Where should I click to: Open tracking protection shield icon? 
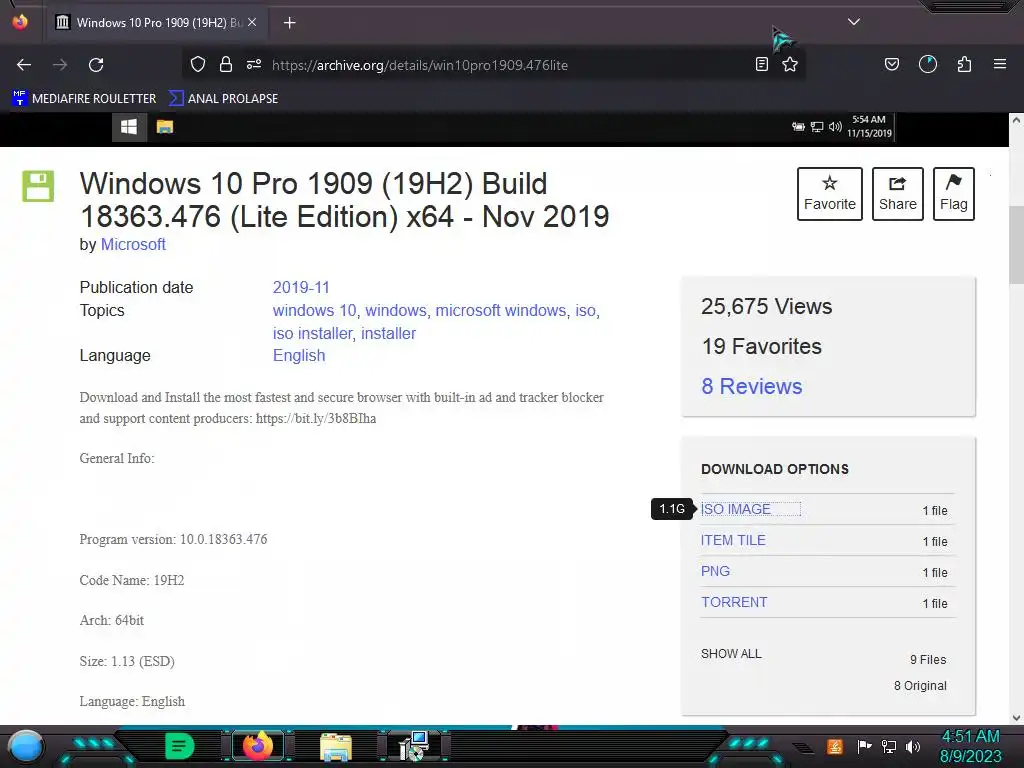coord(198,64)
